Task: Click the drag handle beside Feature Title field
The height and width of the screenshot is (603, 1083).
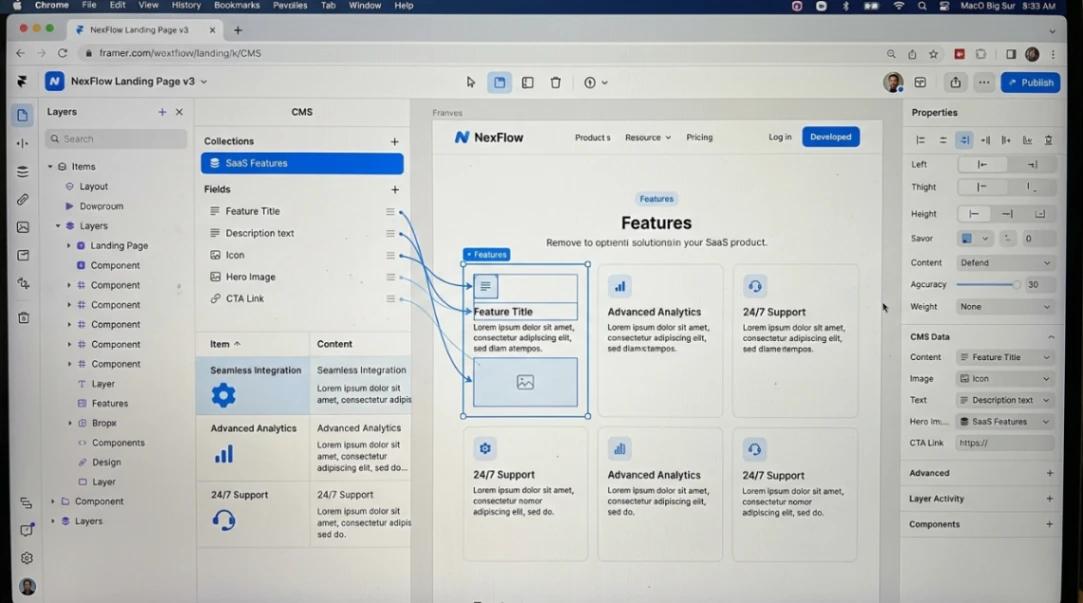Action: tap(390, 211)
